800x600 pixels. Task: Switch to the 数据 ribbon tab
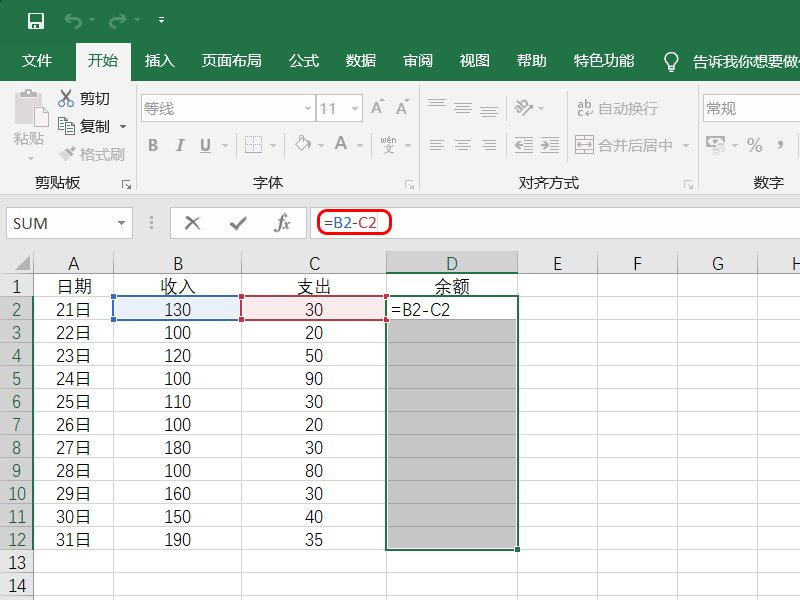[x=361, y=60]
